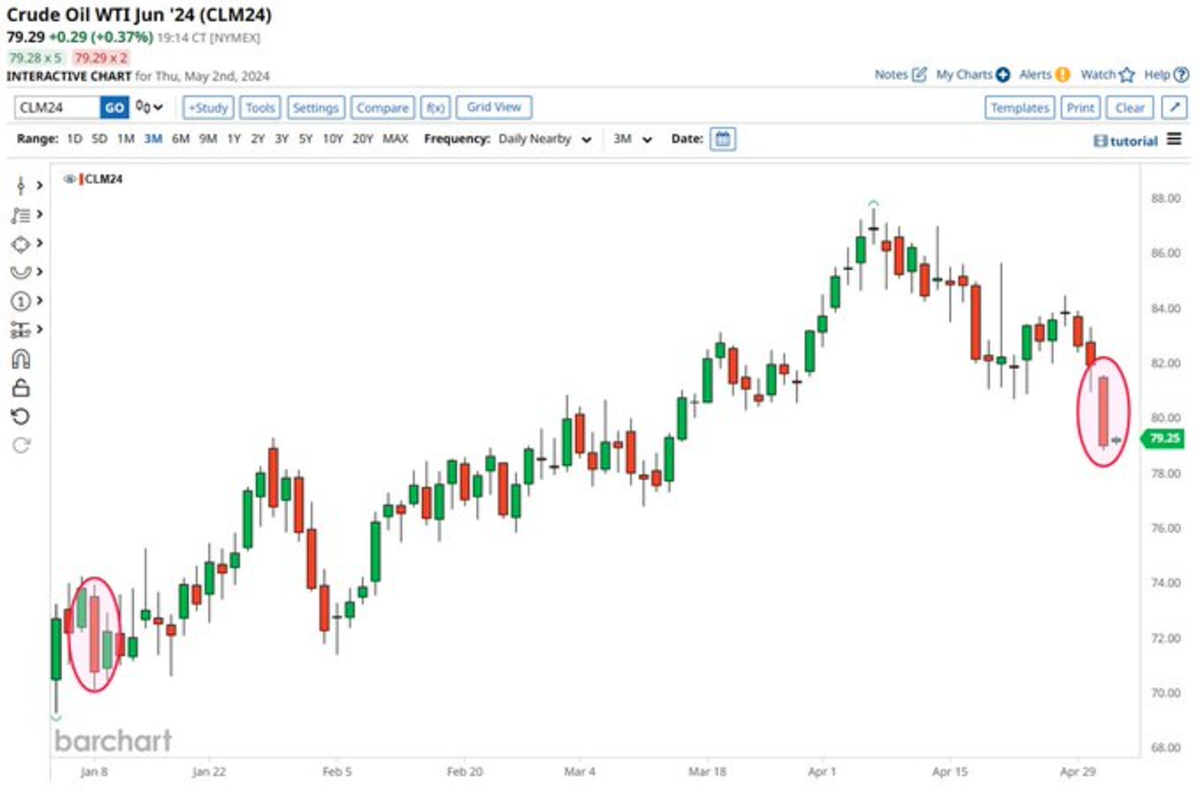This screenshot has height=792, width=1200.
Task: Select the 6M range option
Action: pyautogui.click(x=180, y=139)
